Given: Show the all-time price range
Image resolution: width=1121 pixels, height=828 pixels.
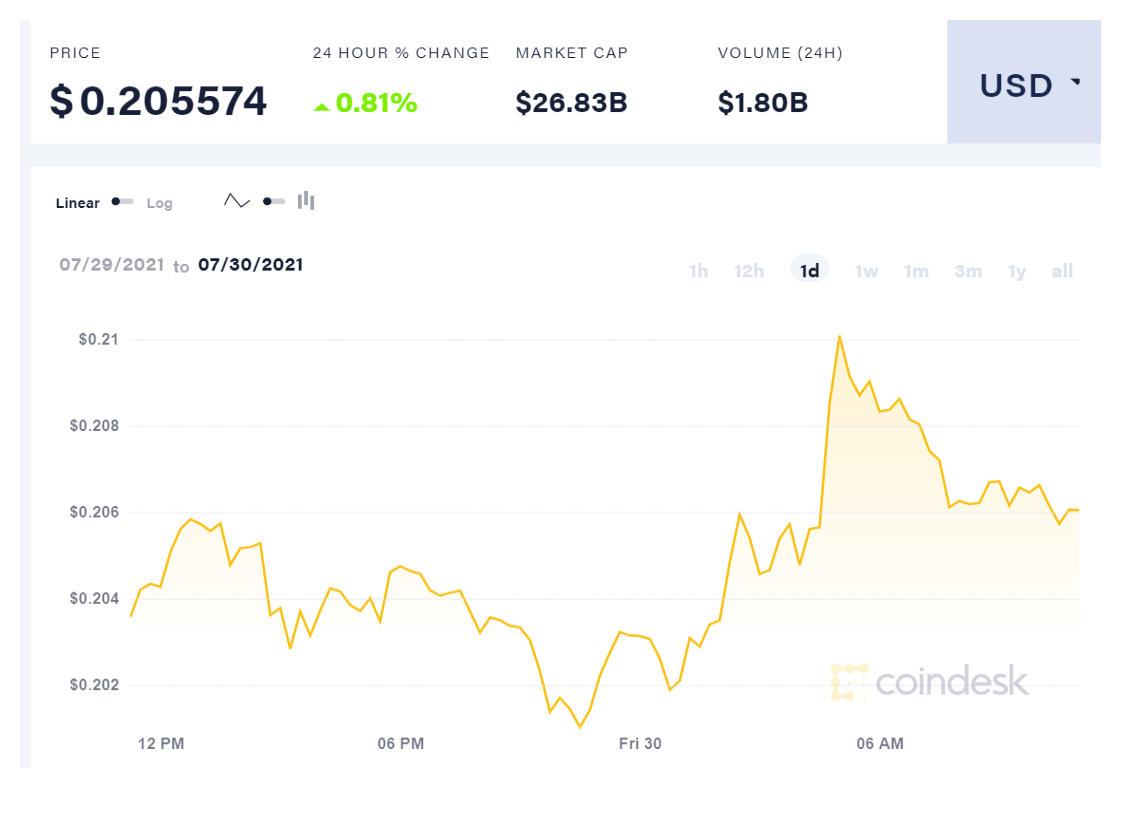Looking at the screenshot, I should tap(1062, 271).
